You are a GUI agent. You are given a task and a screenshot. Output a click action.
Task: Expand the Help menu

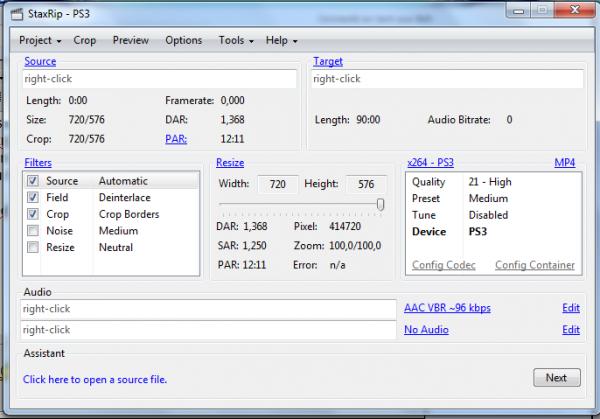coord(281,40)
